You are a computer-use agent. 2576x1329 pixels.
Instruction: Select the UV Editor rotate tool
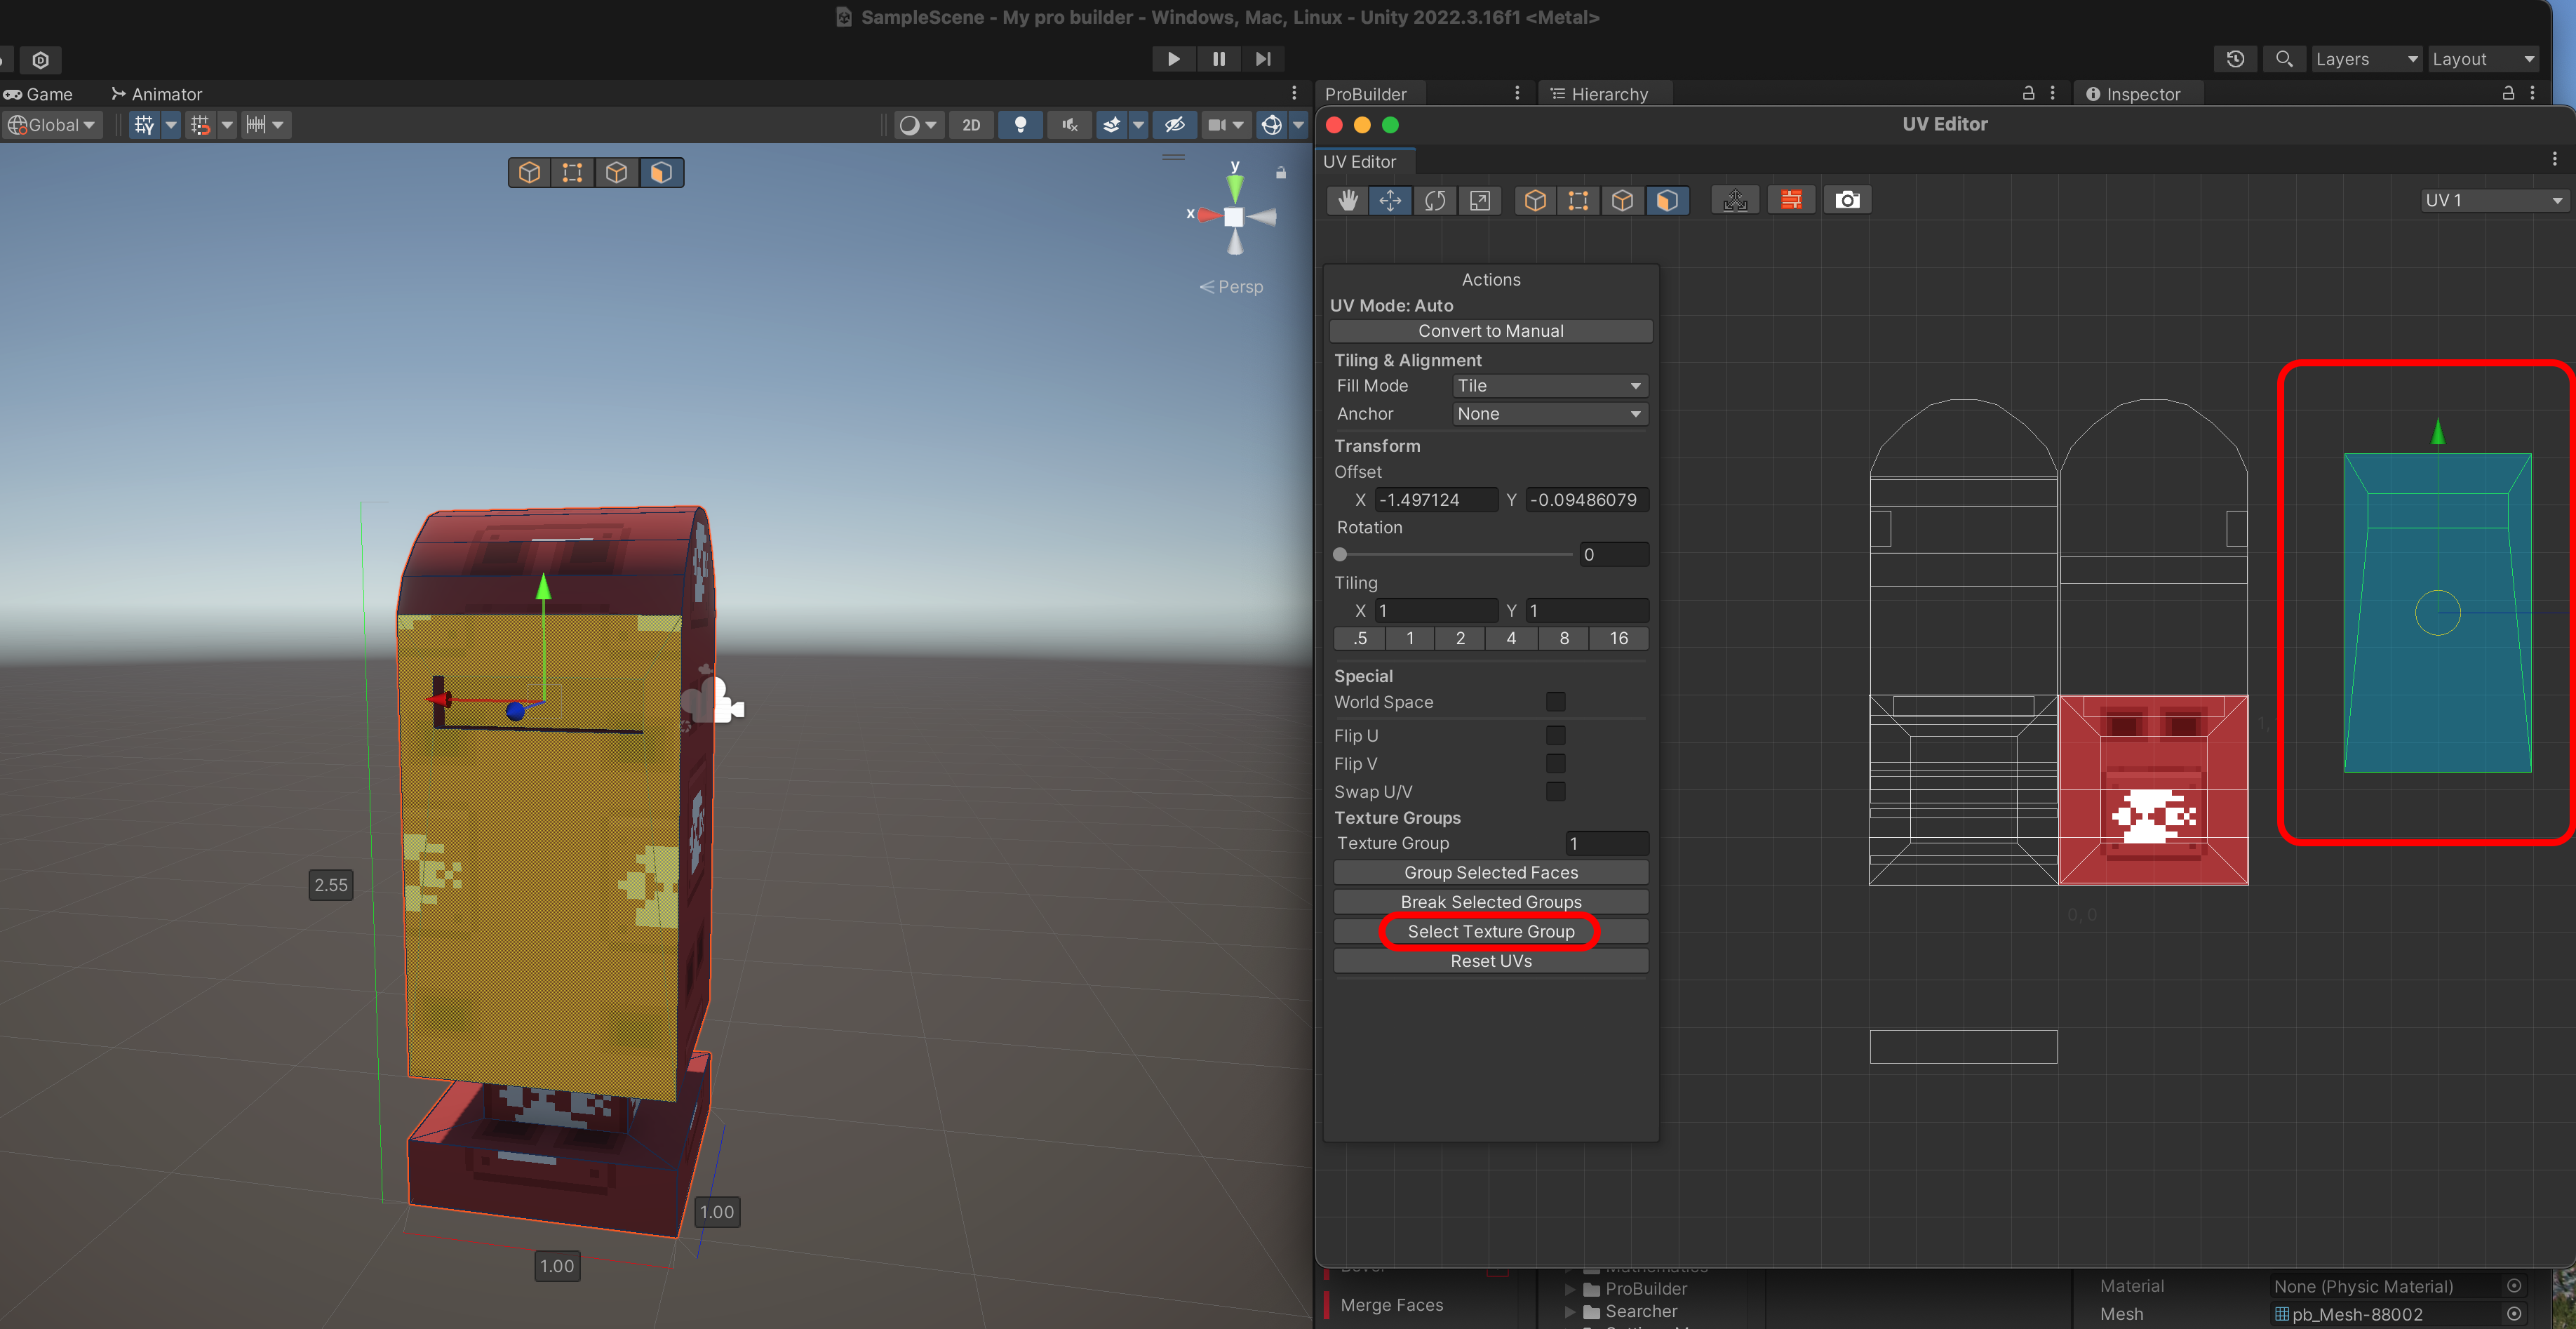tap(1435, 200)
